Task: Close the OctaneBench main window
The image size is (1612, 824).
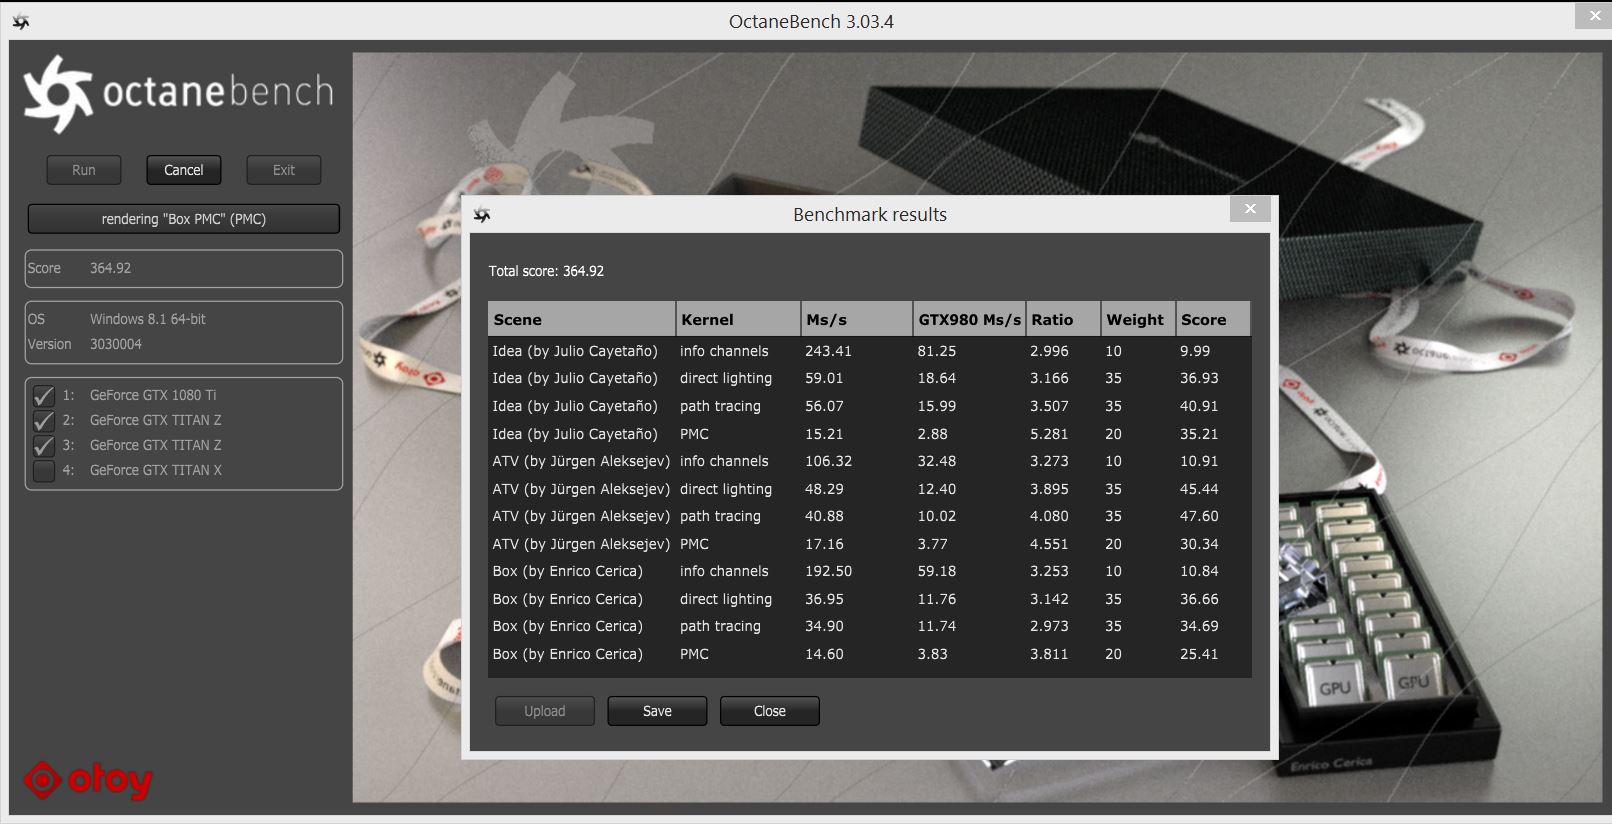Action: point(1592,16)
